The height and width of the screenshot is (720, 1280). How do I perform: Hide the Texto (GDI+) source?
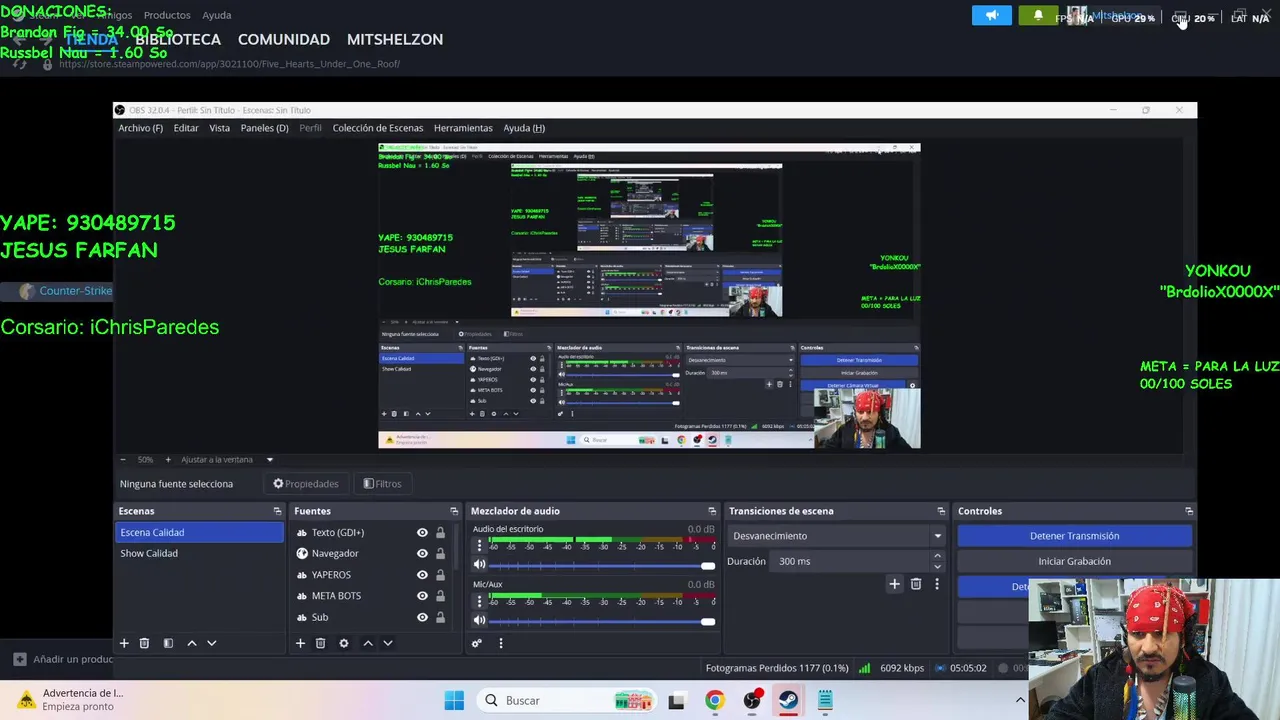(422, 533)
